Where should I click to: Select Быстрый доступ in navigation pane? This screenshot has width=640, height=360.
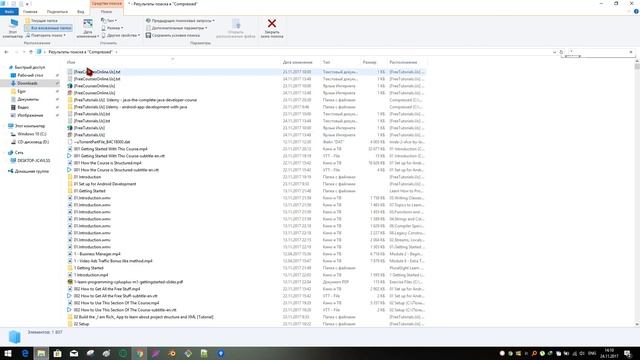pos(29,67)
